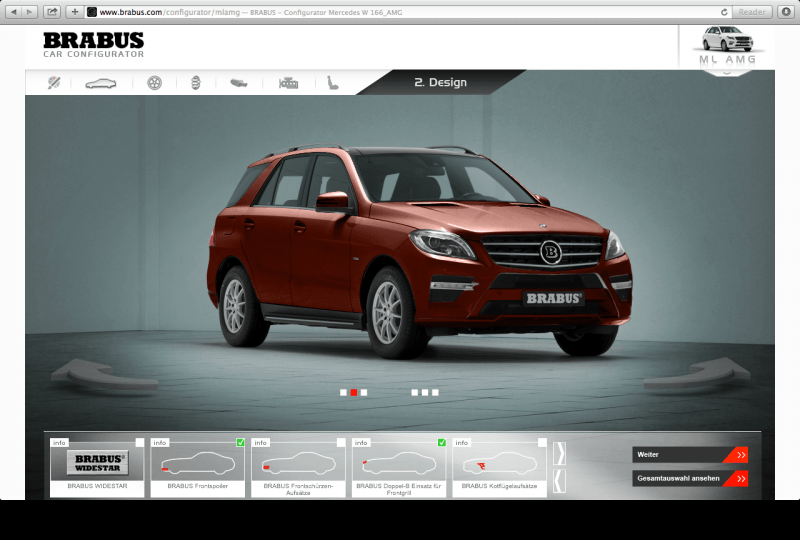The width and height of the screenshot is (800, 540).
Task: Open info for Doppel-B Einsatz für Frontgrill
Action: pyautogui.click(x=361, y=443)
